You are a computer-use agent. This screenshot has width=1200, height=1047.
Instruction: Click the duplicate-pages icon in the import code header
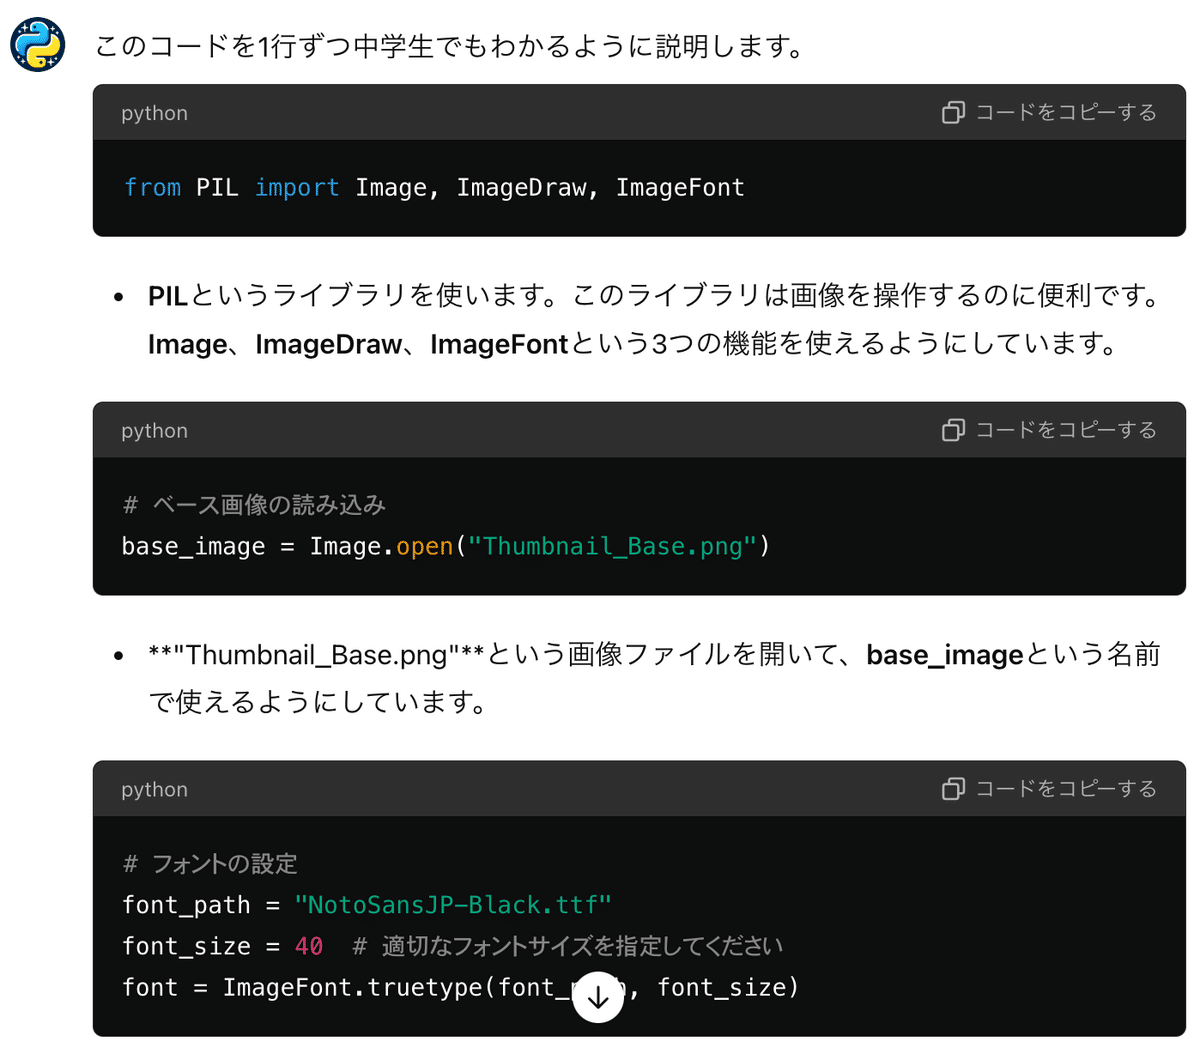pos(953,113)
